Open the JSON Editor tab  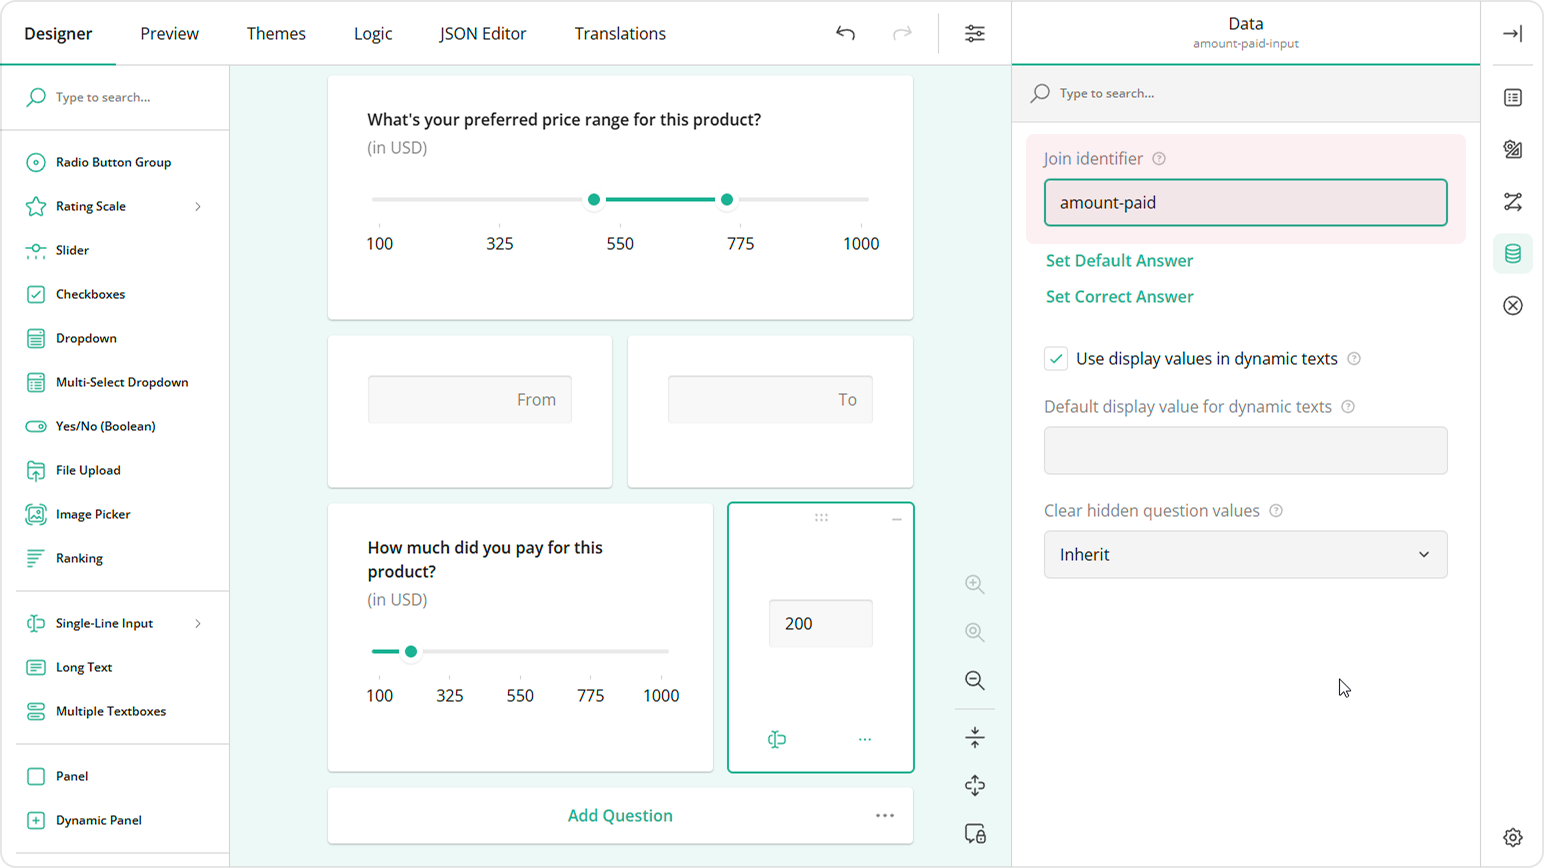(482, 33)
